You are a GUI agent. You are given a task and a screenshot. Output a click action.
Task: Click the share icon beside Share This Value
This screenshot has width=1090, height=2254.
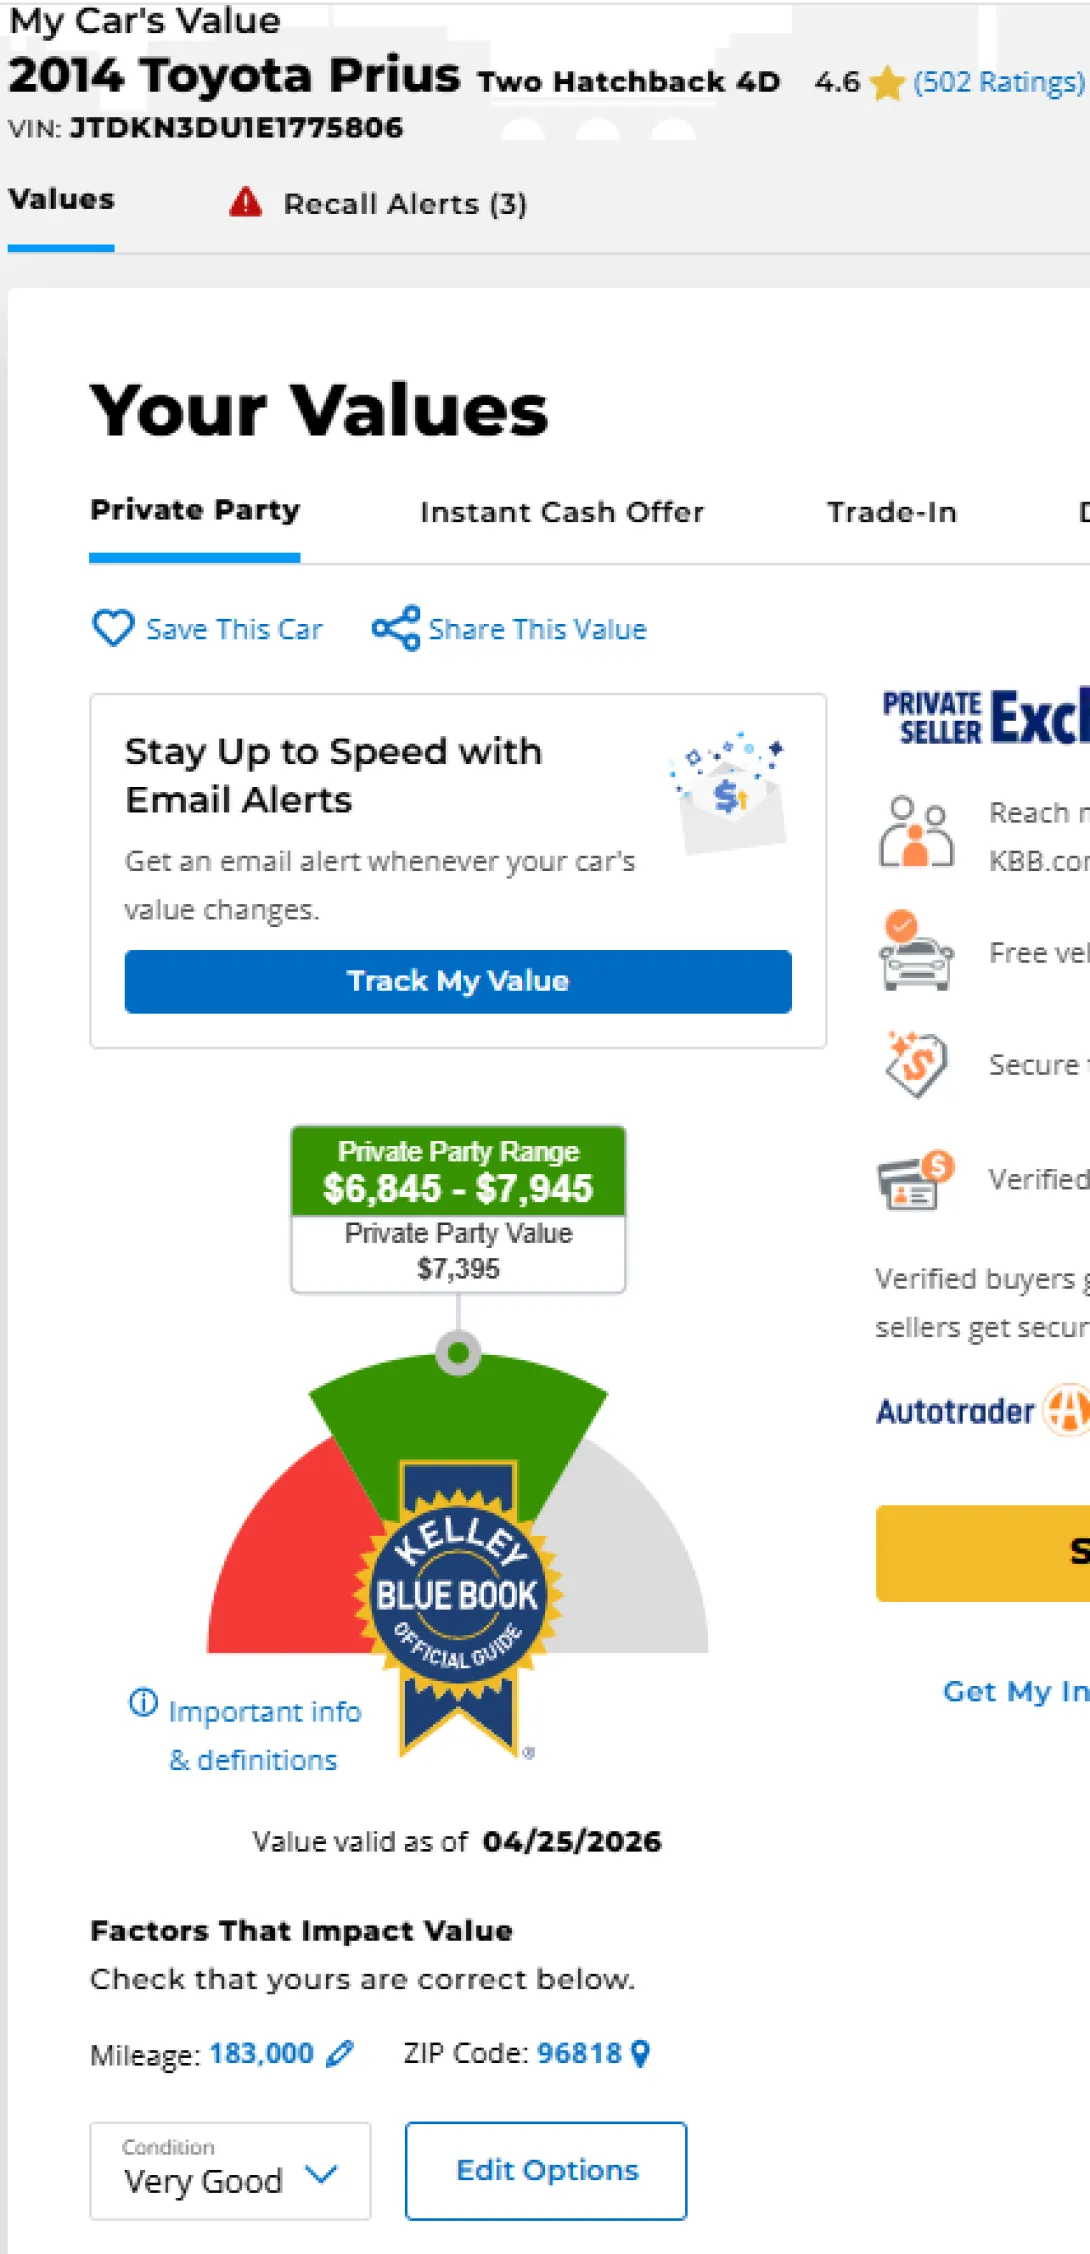point(396,628)
